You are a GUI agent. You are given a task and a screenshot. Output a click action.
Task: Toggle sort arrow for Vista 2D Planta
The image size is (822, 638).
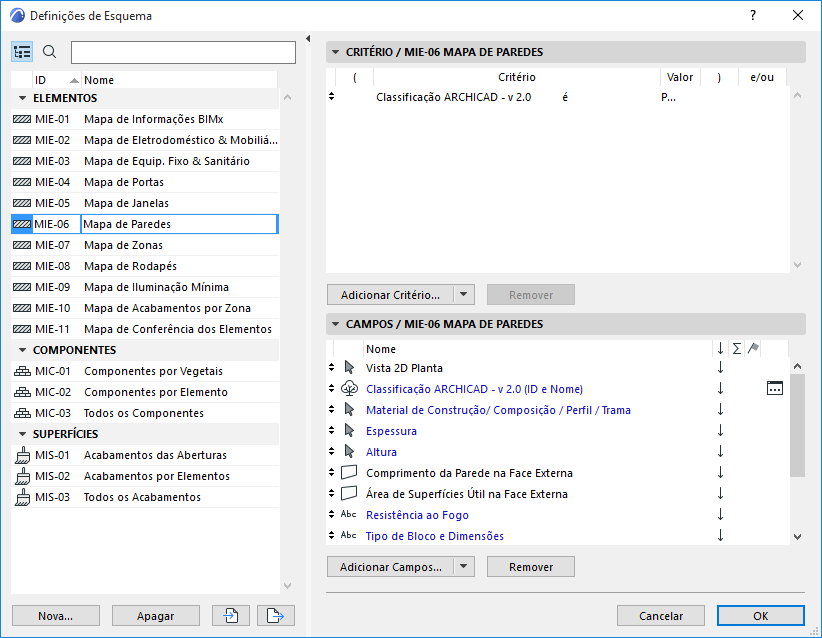click(x=720, y=367)
